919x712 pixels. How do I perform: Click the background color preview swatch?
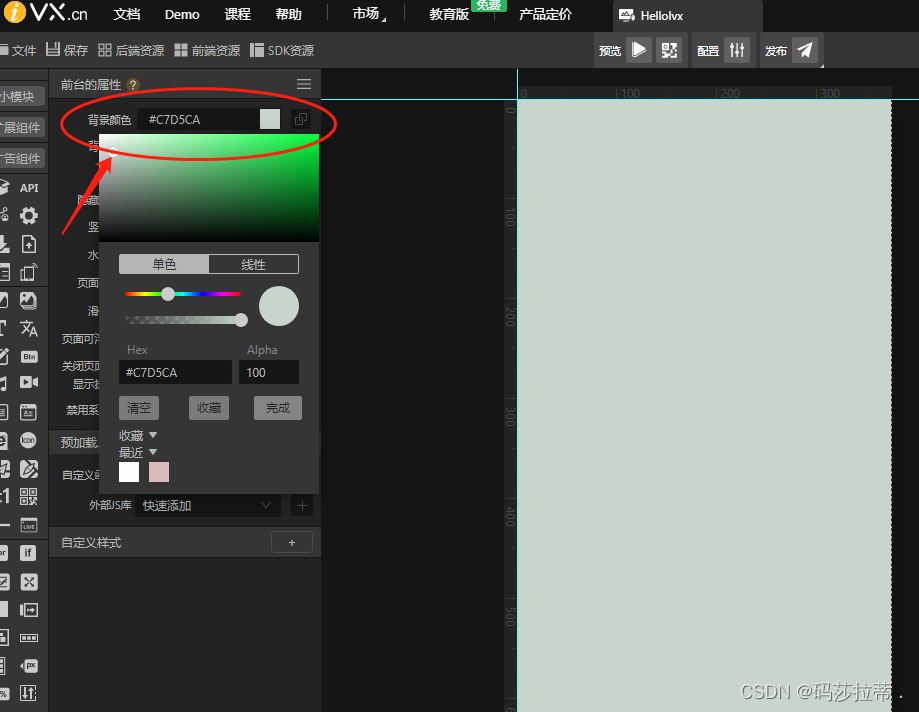point(270,119)
